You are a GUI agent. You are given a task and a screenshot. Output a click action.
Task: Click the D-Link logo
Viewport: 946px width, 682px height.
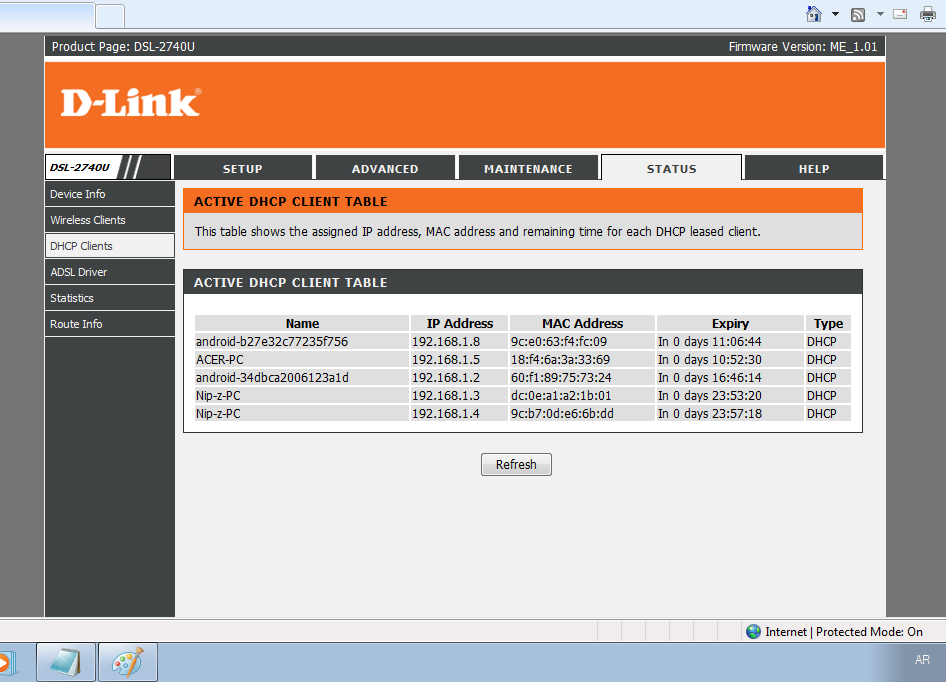(x=131, y=103)
